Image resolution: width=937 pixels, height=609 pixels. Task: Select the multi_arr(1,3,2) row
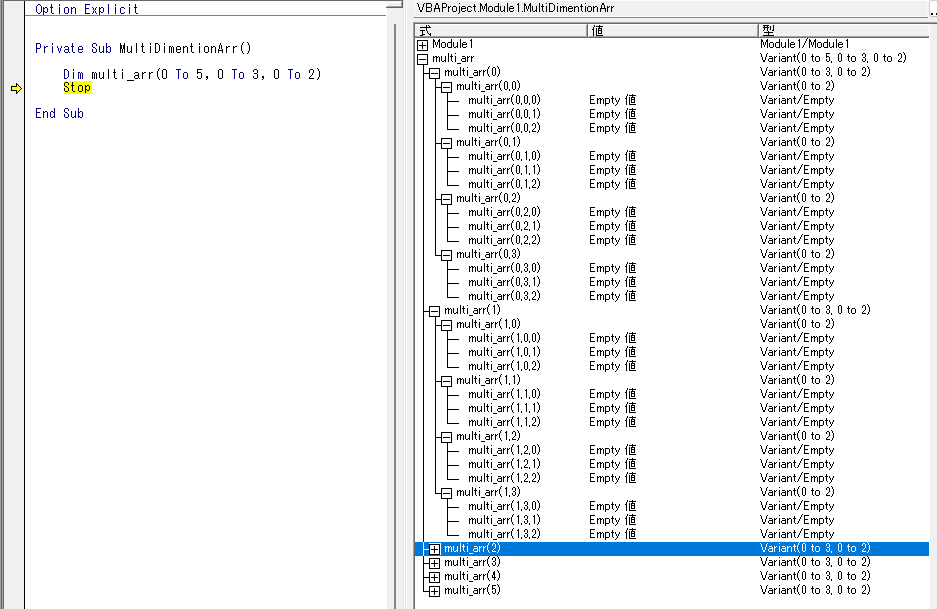coord(672,534)
